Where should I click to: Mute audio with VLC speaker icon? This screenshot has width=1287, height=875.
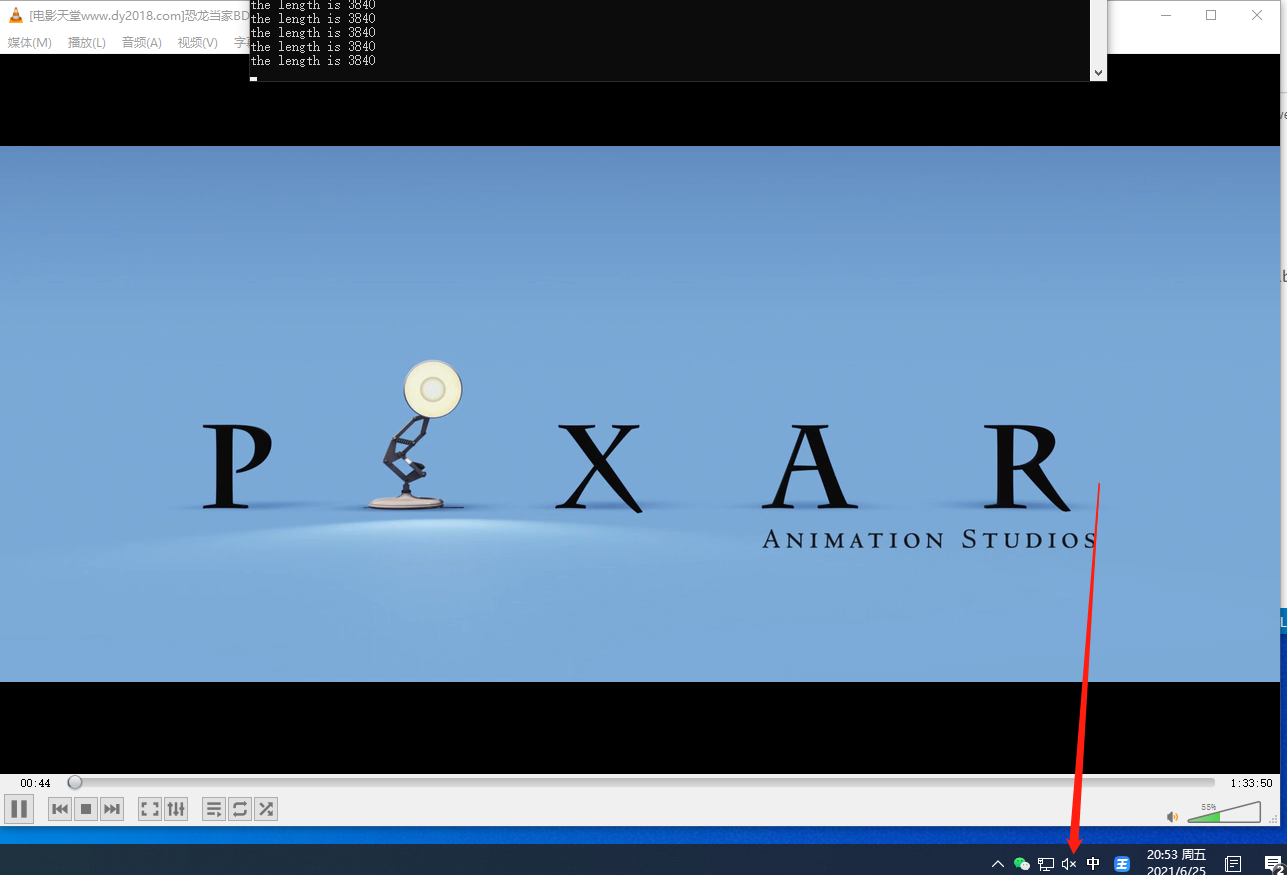click(1172, 816)
